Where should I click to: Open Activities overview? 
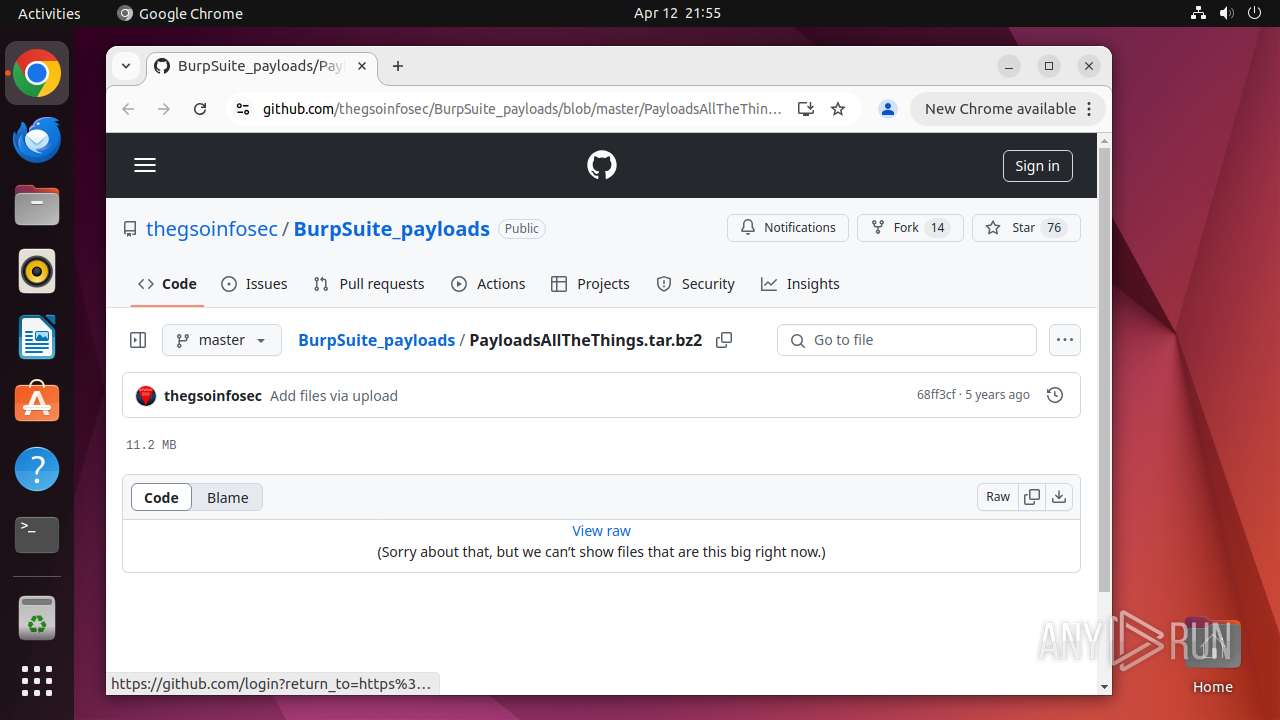click(49, 13)
